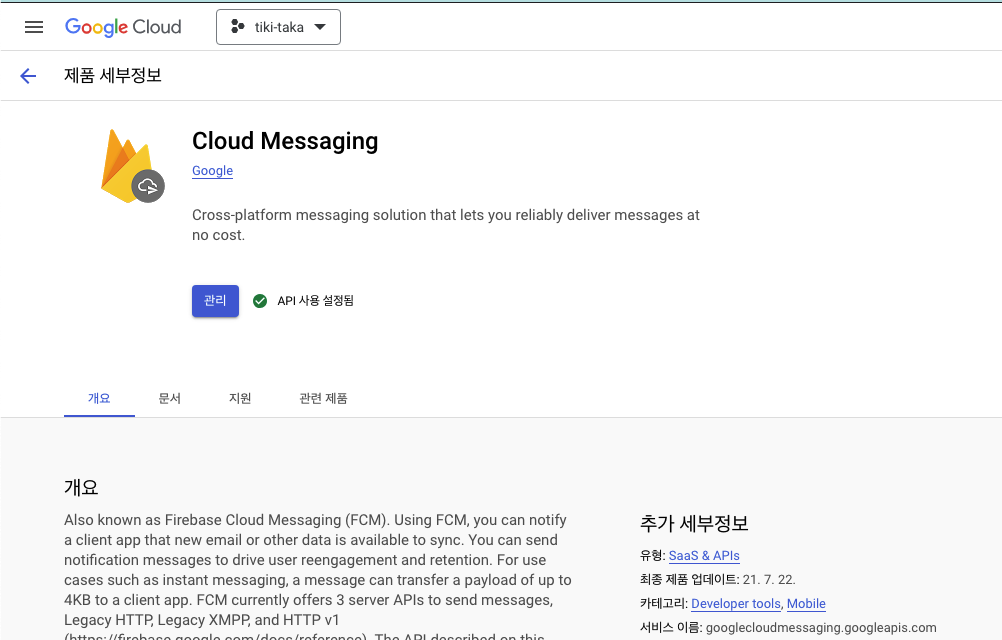
Task: Click the Cloud Messaging Firebase logo
Action: (x=132, y=166)
